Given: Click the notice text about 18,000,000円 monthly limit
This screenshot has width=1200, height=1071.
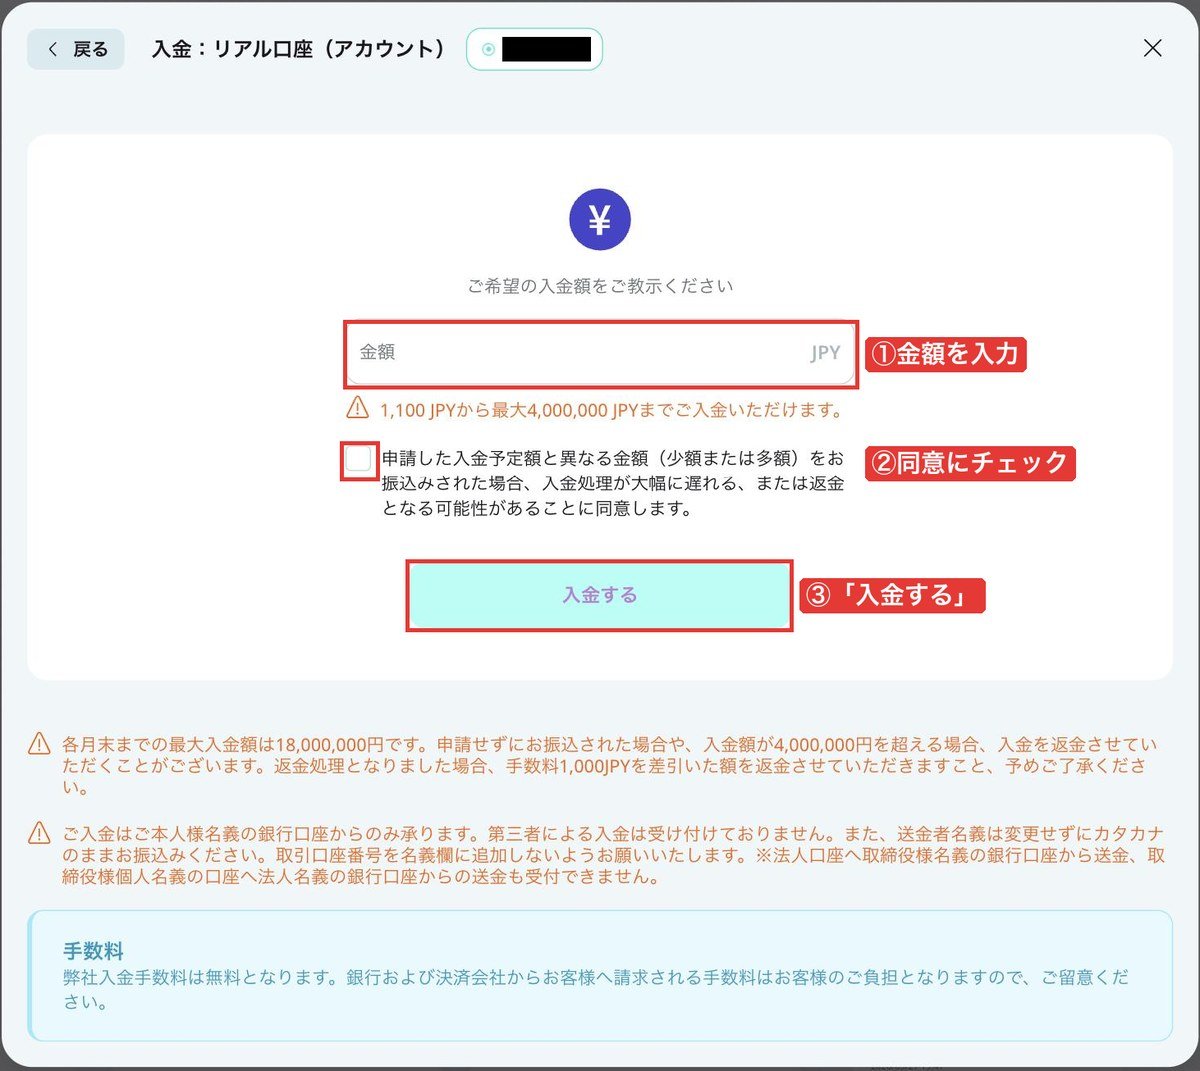Looking at the screenshot, I should (x=610, y=766).
